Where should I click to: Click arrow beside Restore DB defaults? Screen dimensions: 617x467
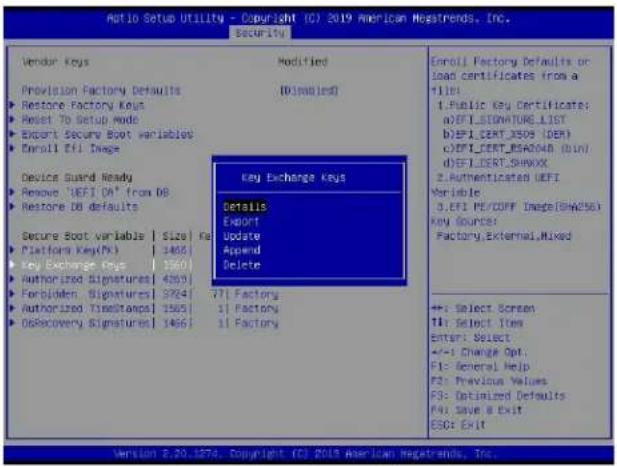12,207
